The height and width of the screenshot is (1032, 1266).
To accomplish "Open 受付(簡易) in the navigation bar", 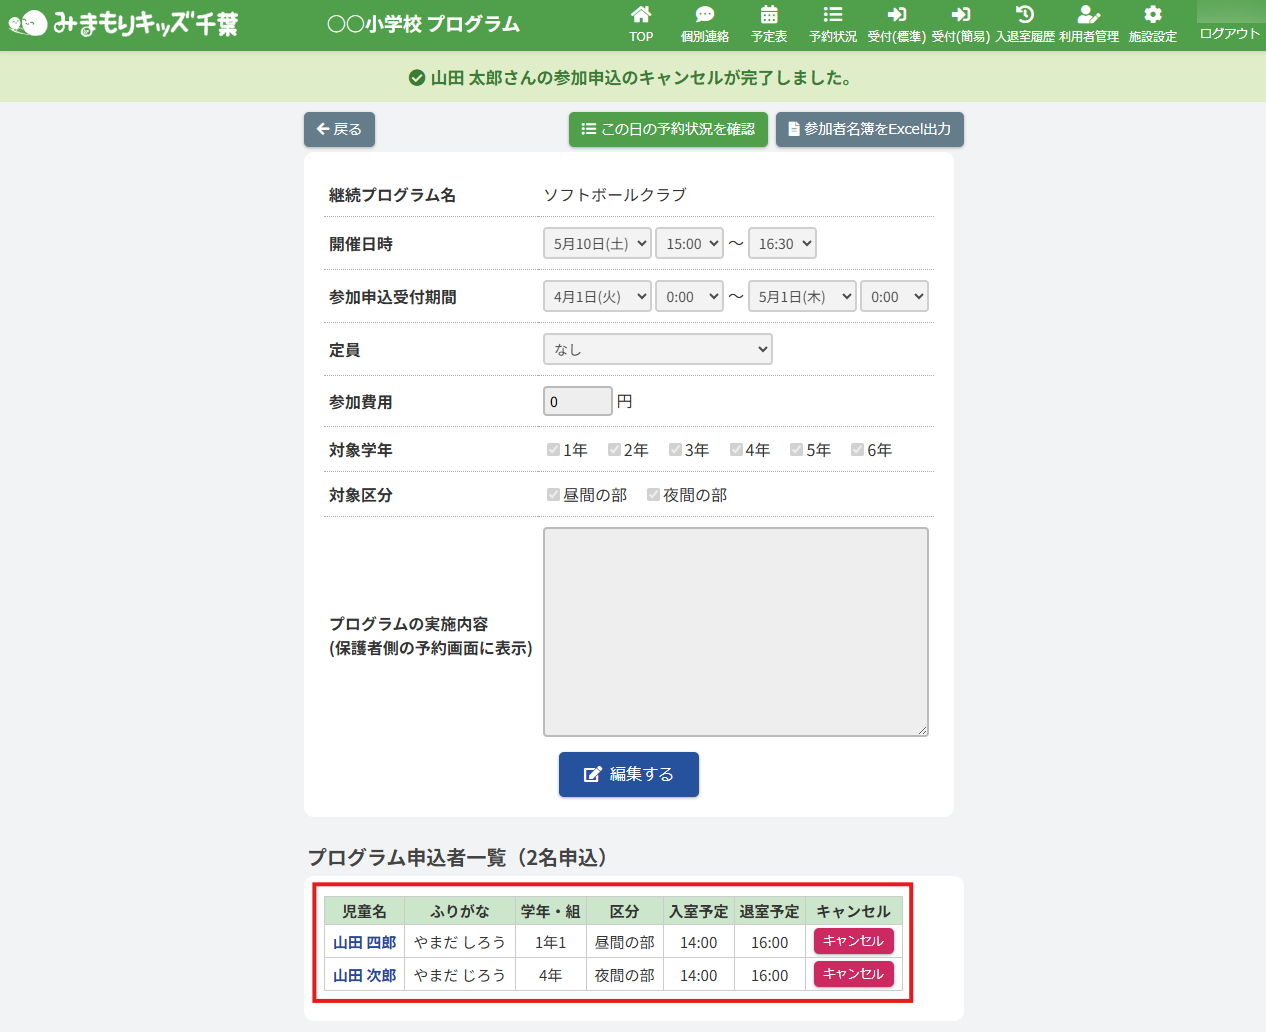I will 960,24.
